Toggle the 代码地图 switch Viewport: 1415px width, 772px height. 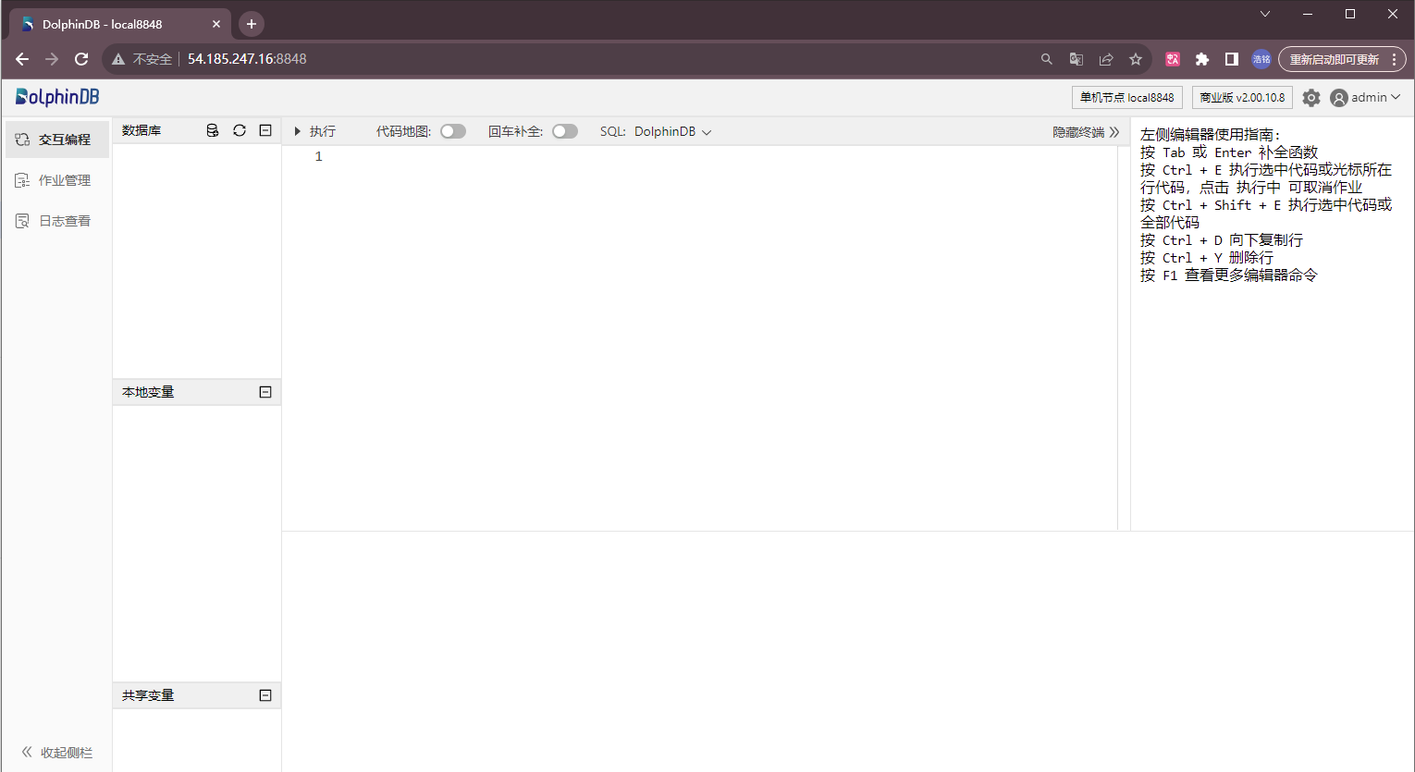pyautogui.click(x=453, y=132)
